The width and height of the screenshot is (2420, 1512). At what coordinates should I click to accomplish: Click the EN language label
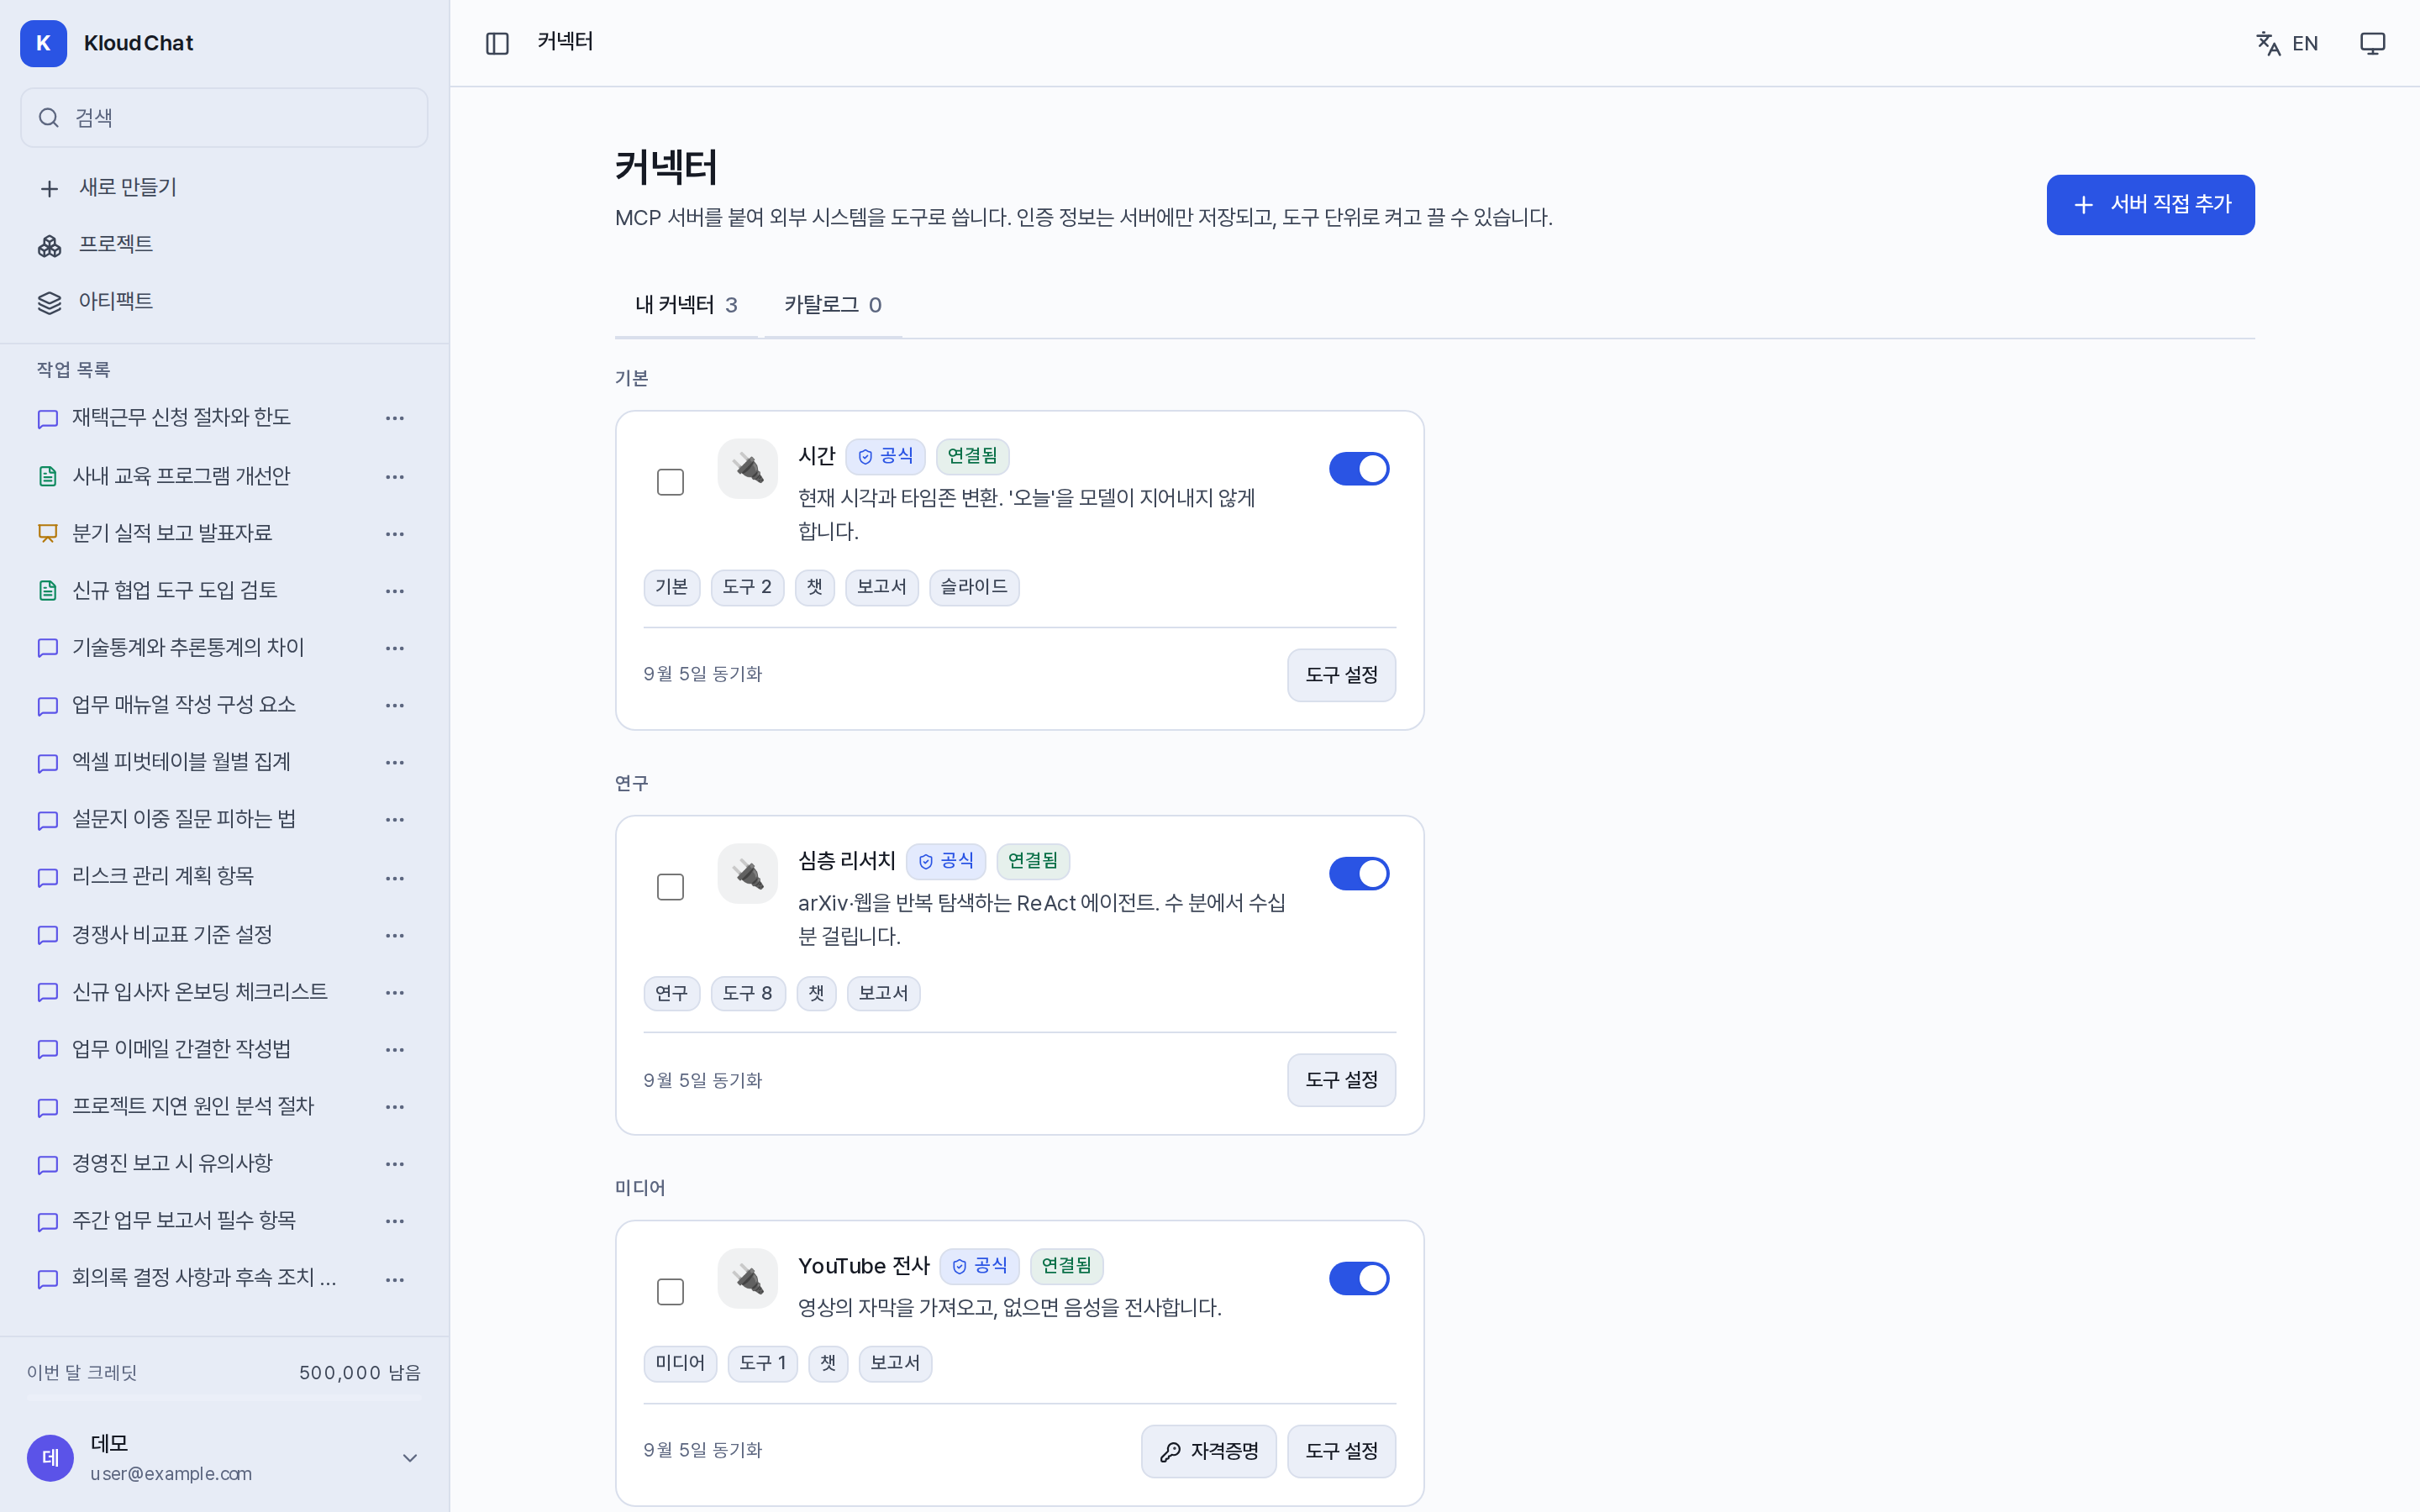pyautogui.click(x=2305, y=43)
